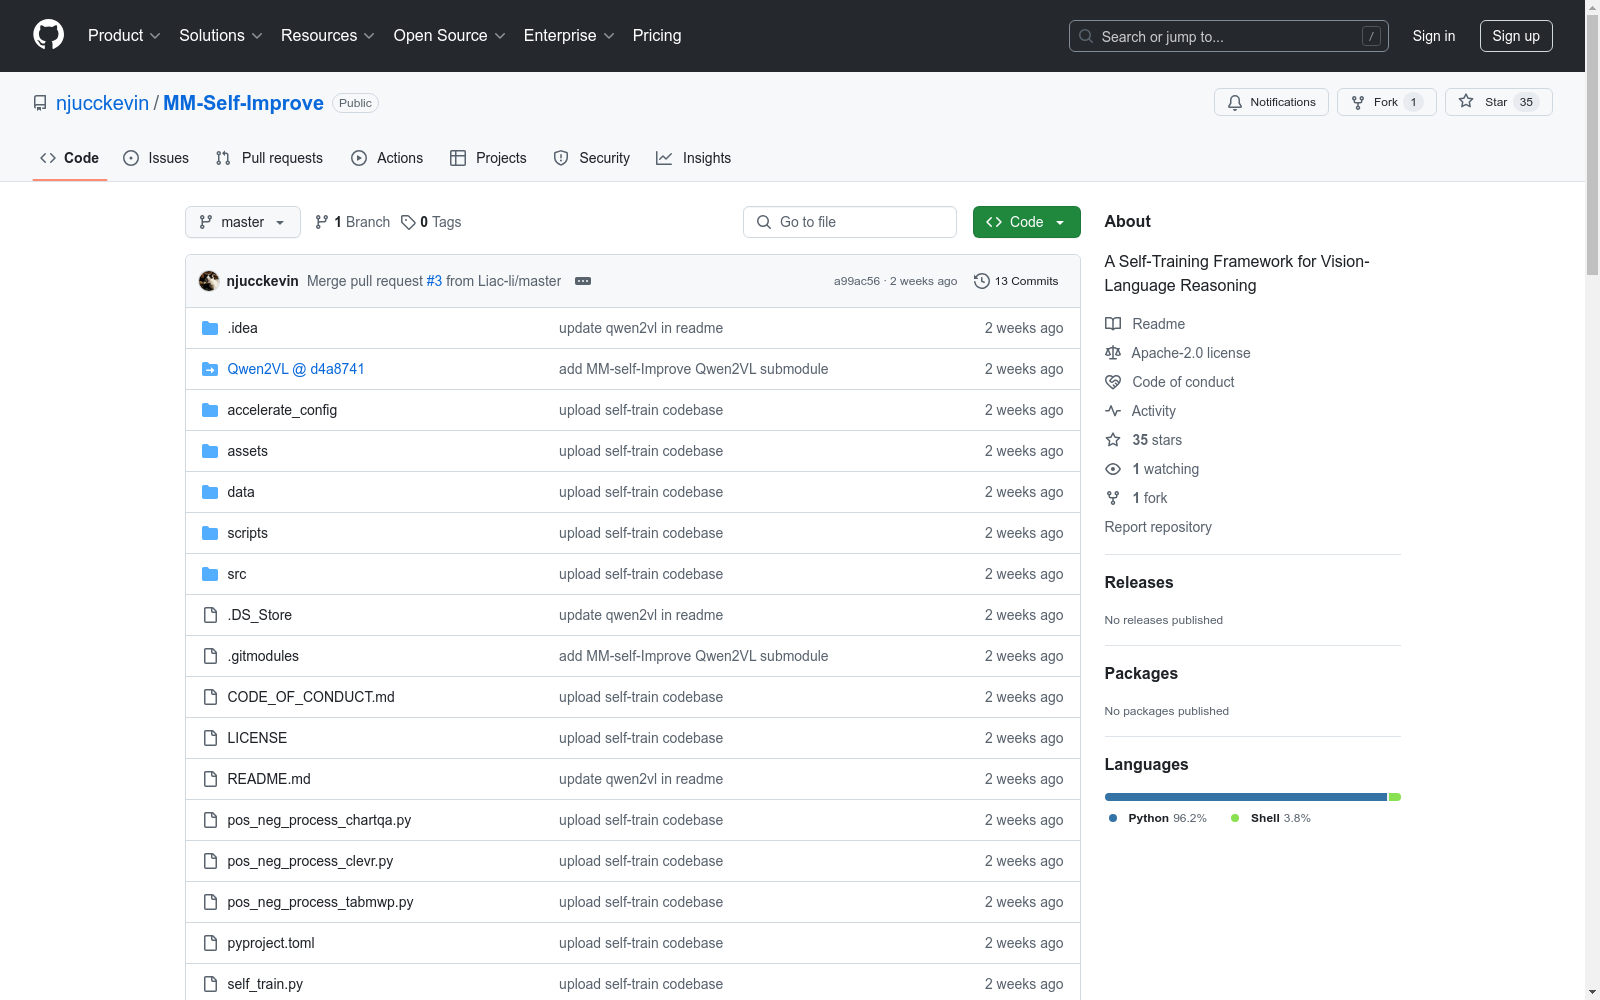1600x1000 pixels.
Task: Open the njucckevin owner profile link
Action: pos(102,103)
